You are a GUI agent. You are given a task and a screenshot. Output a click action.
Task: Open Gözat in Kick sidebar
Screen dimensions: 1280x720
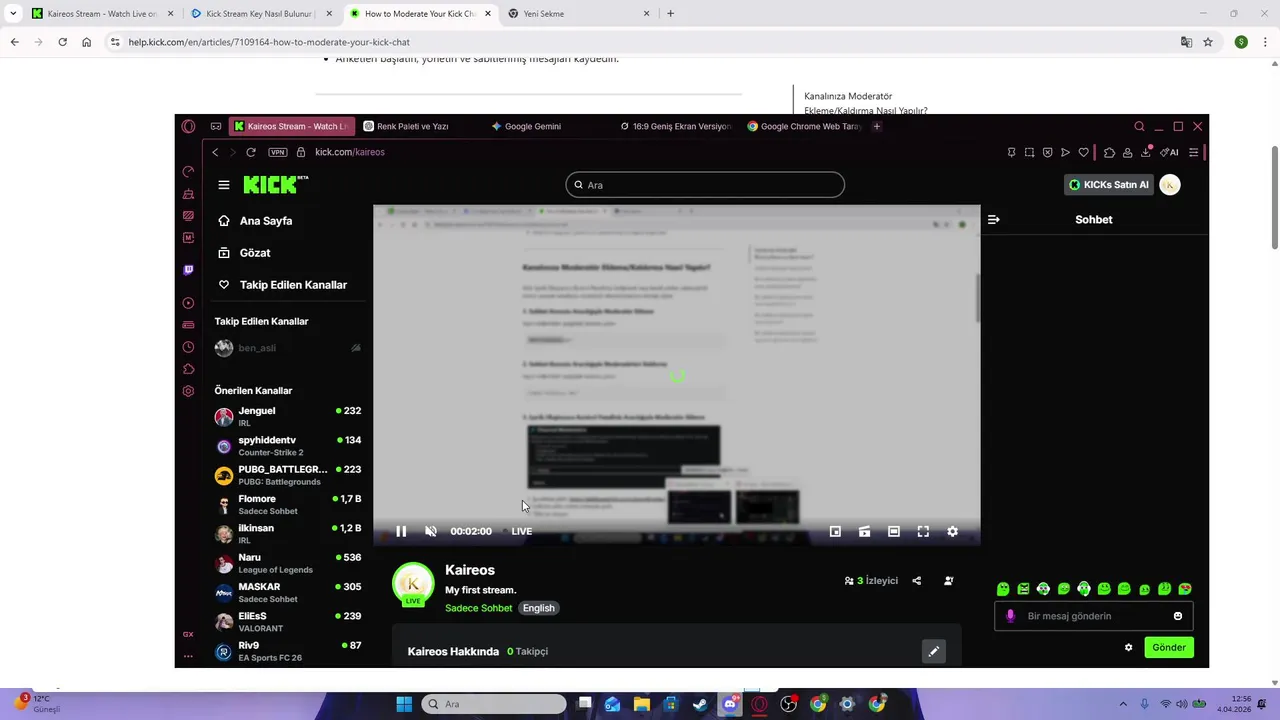pyautogui.click(x=254, y=253)
